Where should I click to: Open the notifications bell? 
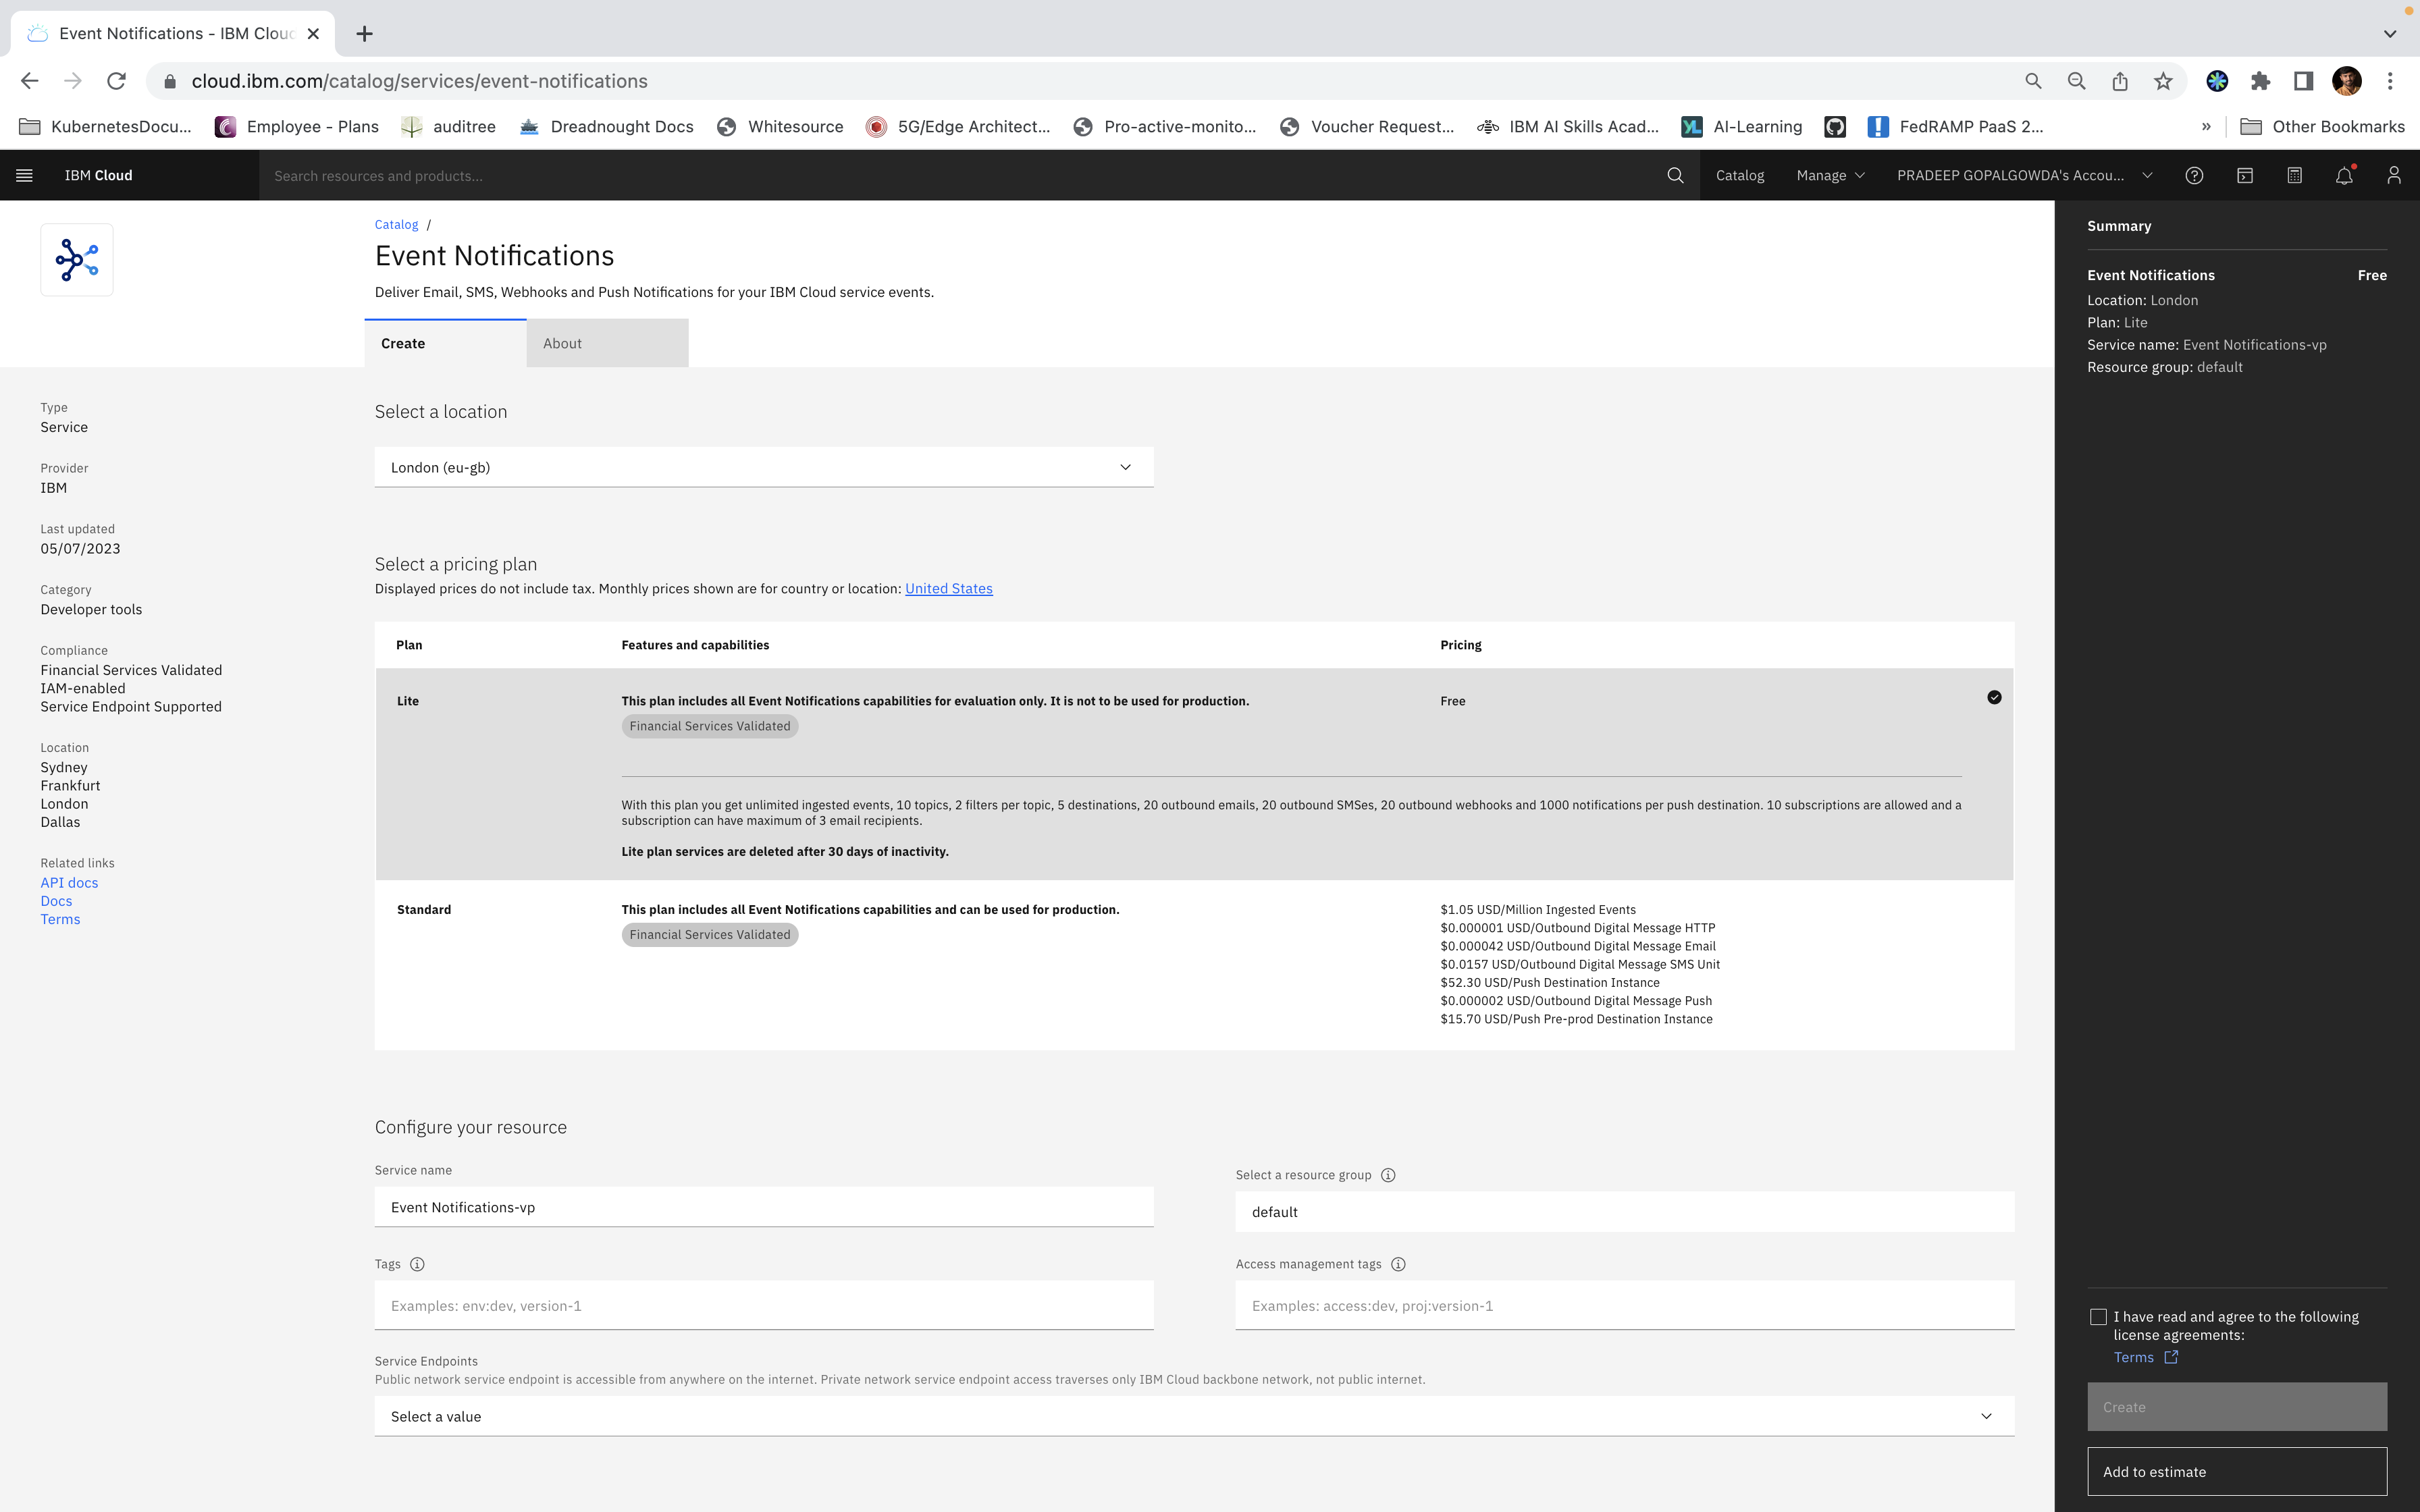(x=2344, y=175)
